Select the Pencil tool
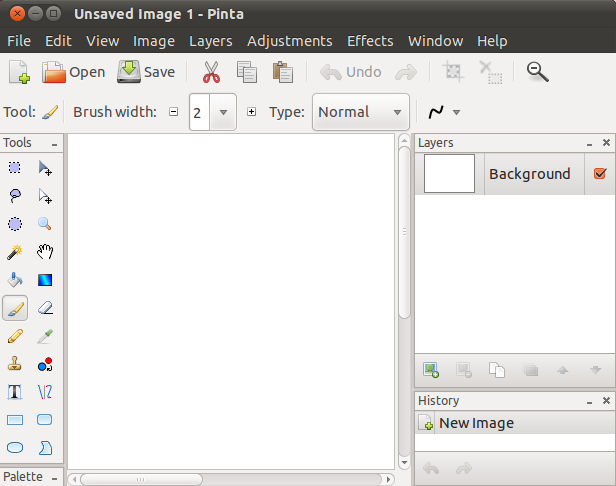 [x=15, y=336]
